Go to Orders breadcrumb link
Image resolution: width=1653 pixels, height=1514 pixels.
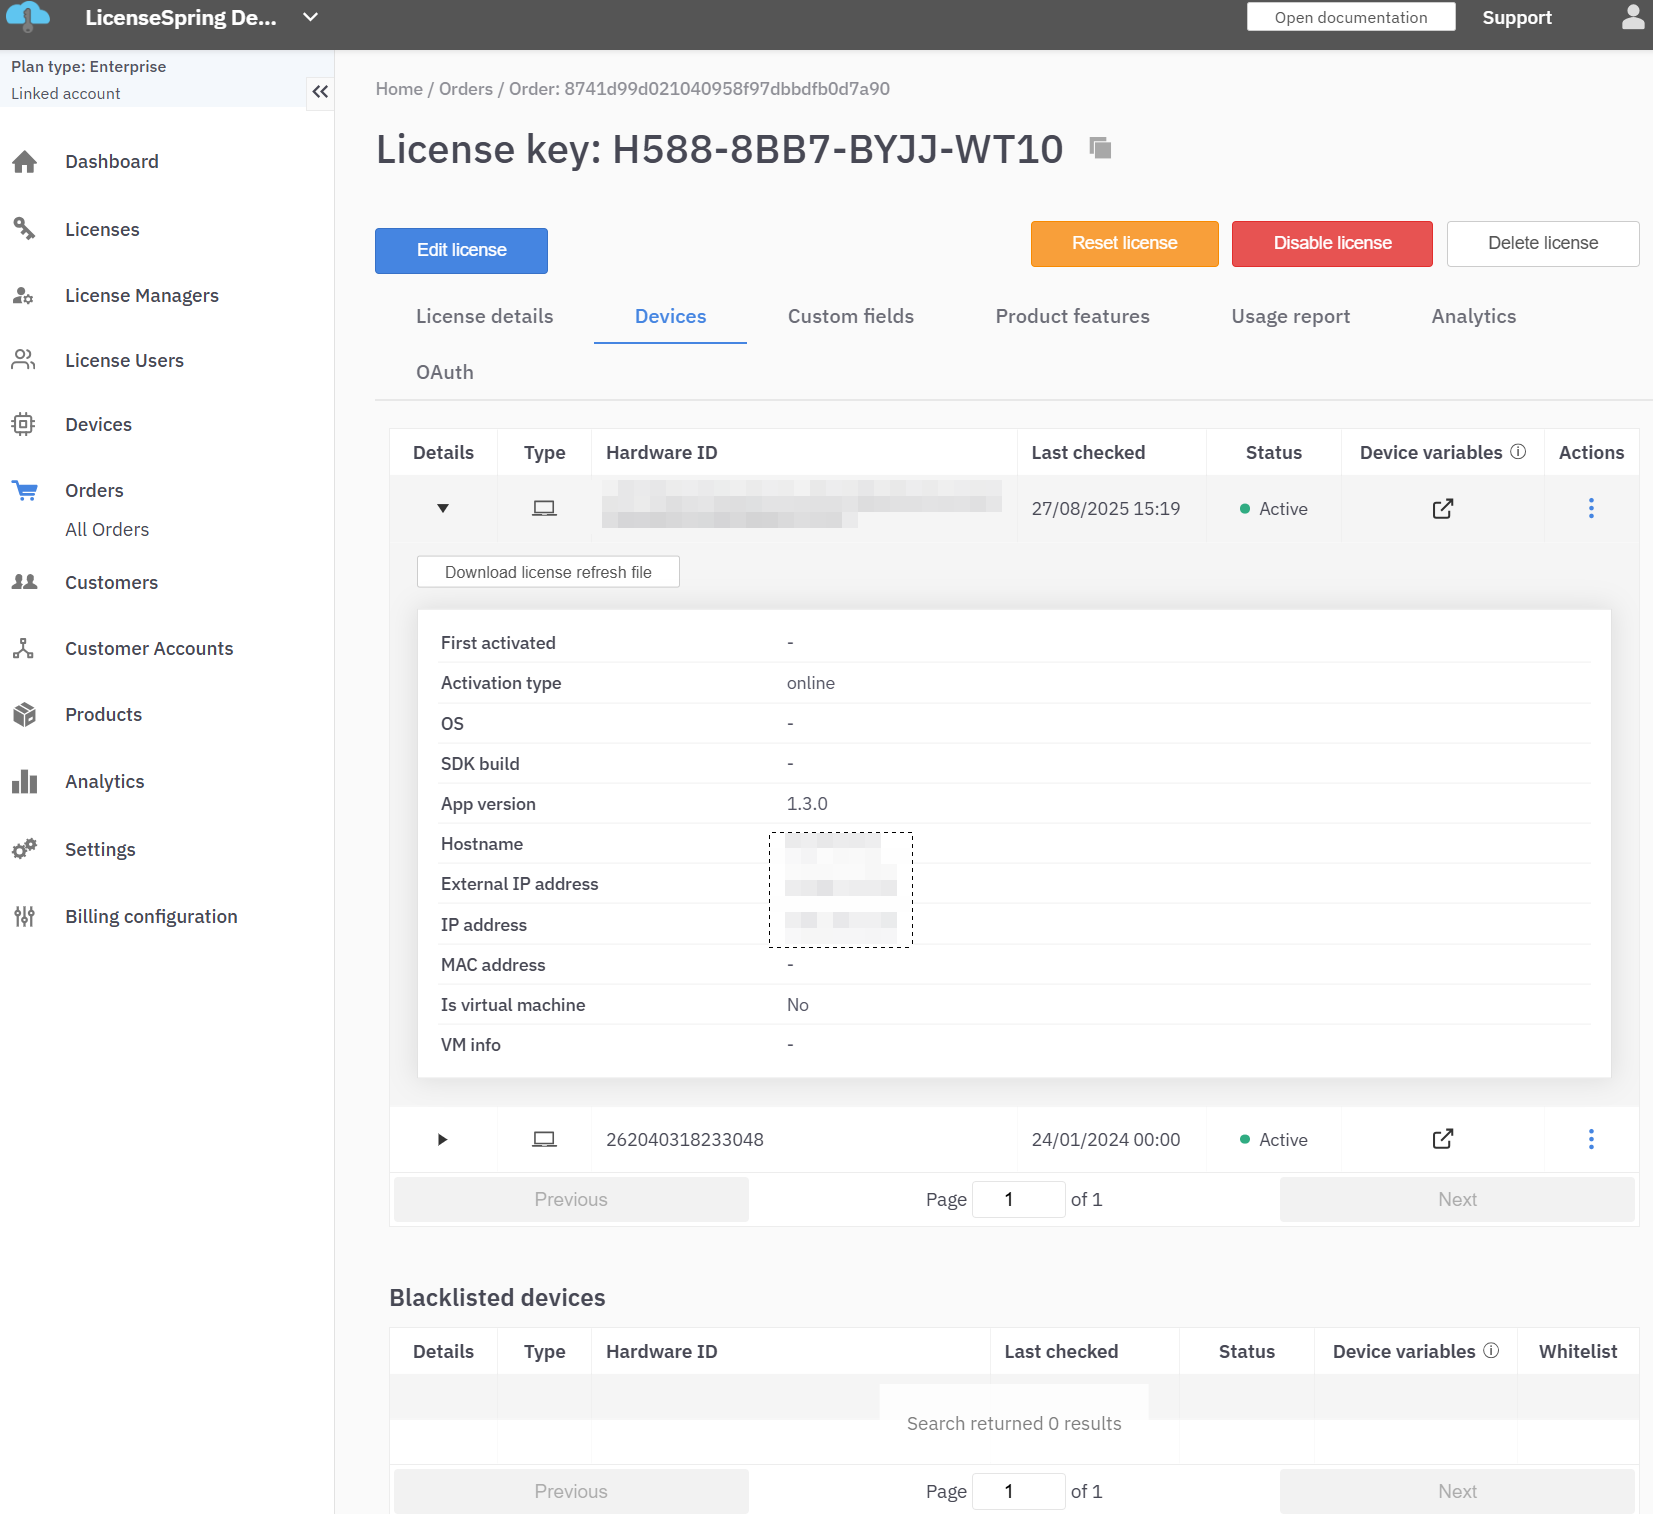[466, 89]
